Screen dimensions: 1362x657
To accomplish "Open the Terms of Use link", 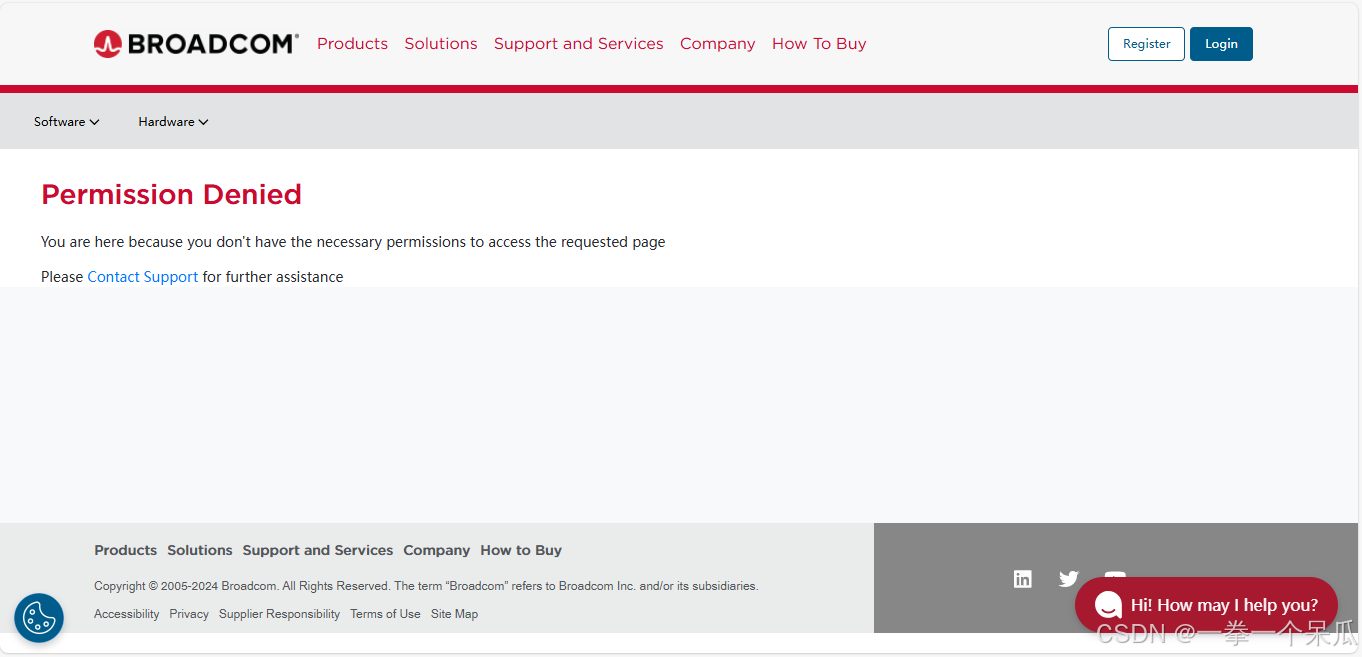I will tap(385, 614).
